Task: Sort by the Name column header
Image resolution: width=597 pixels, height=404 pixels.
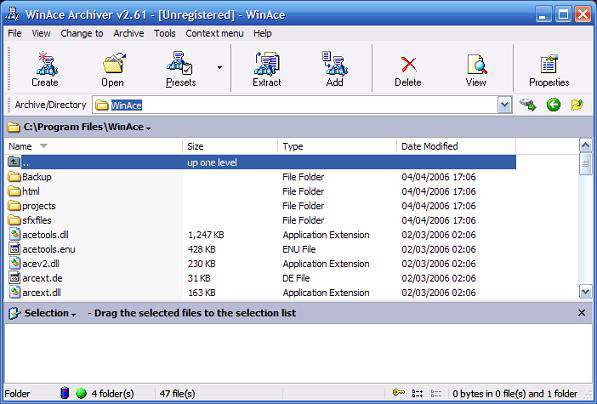Action: point(93,146)
